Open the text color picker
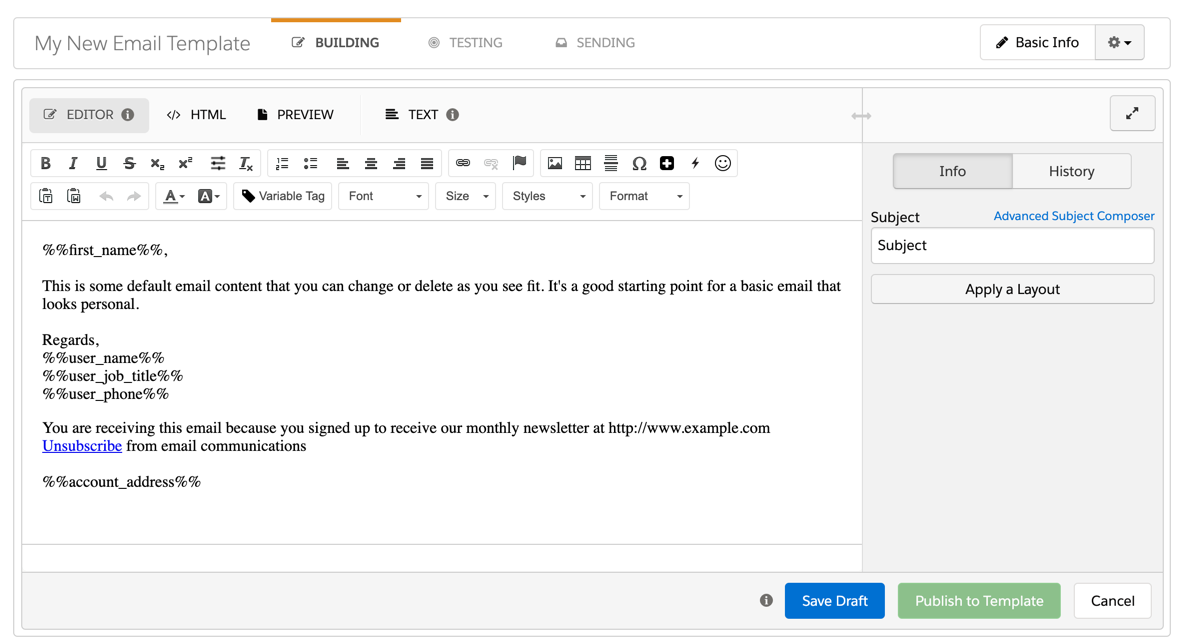The image size is (1183, 639). [174, 196]
